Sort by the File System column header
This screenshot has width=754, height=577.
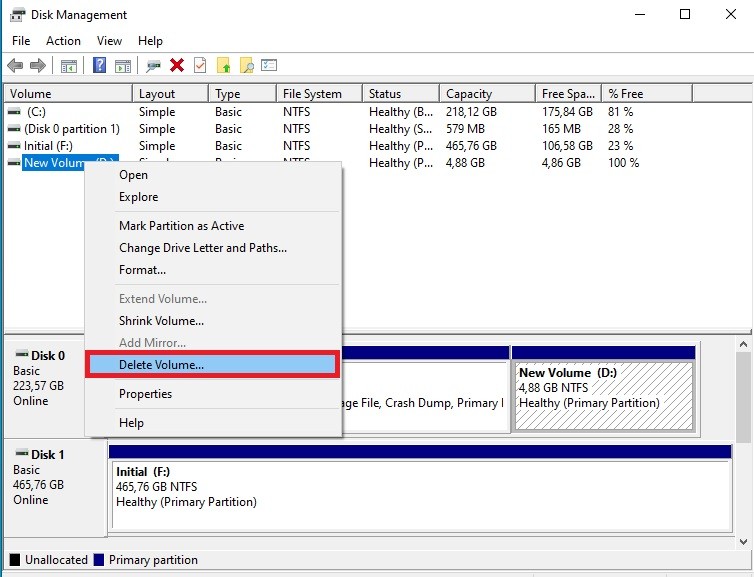[319, 93]
